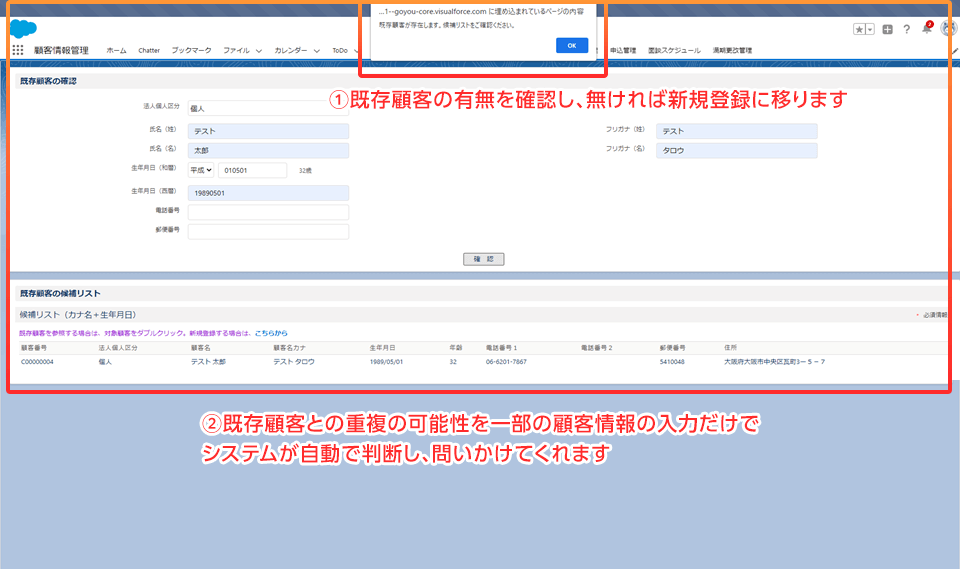Open the favorites list dropdown arrow
960x569 pixels.
coord(870,29)
